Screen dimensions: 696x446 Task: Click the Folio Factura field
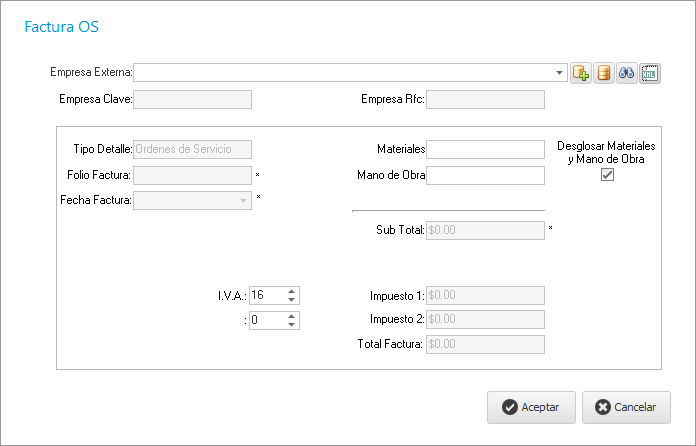click(x=192, y=175)
